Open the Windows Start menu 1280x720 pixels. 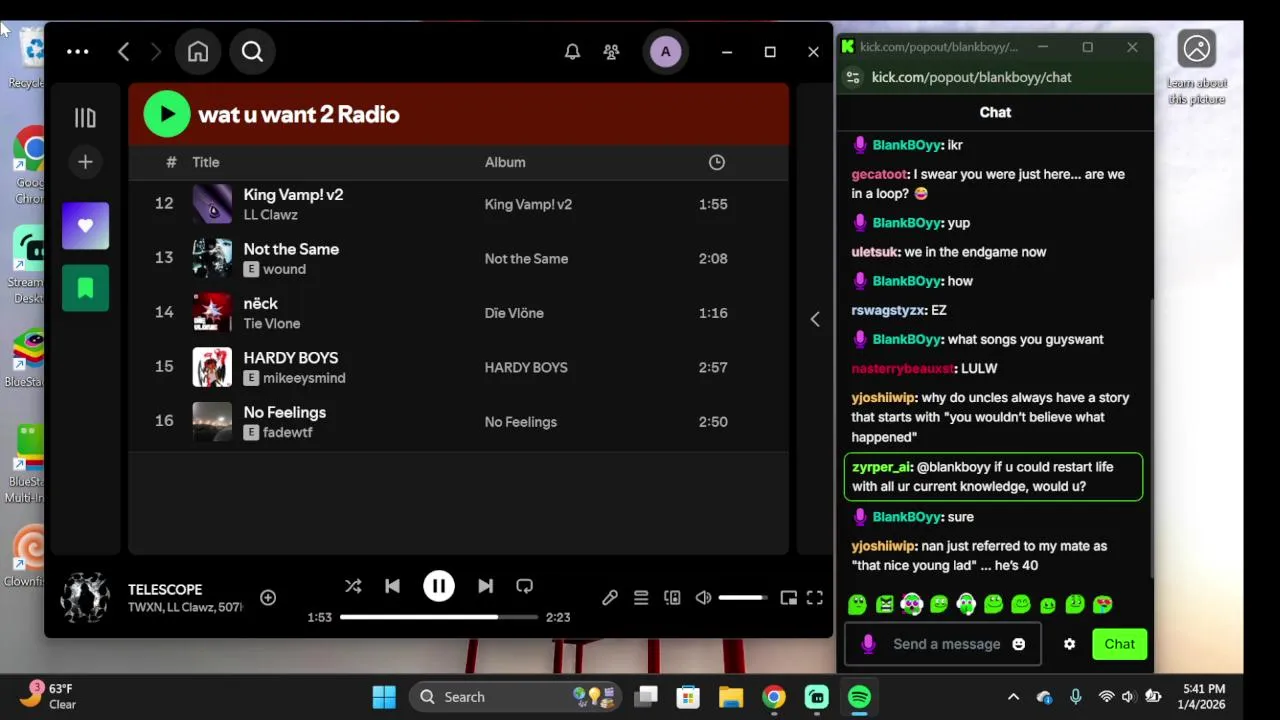coord(384,697)
